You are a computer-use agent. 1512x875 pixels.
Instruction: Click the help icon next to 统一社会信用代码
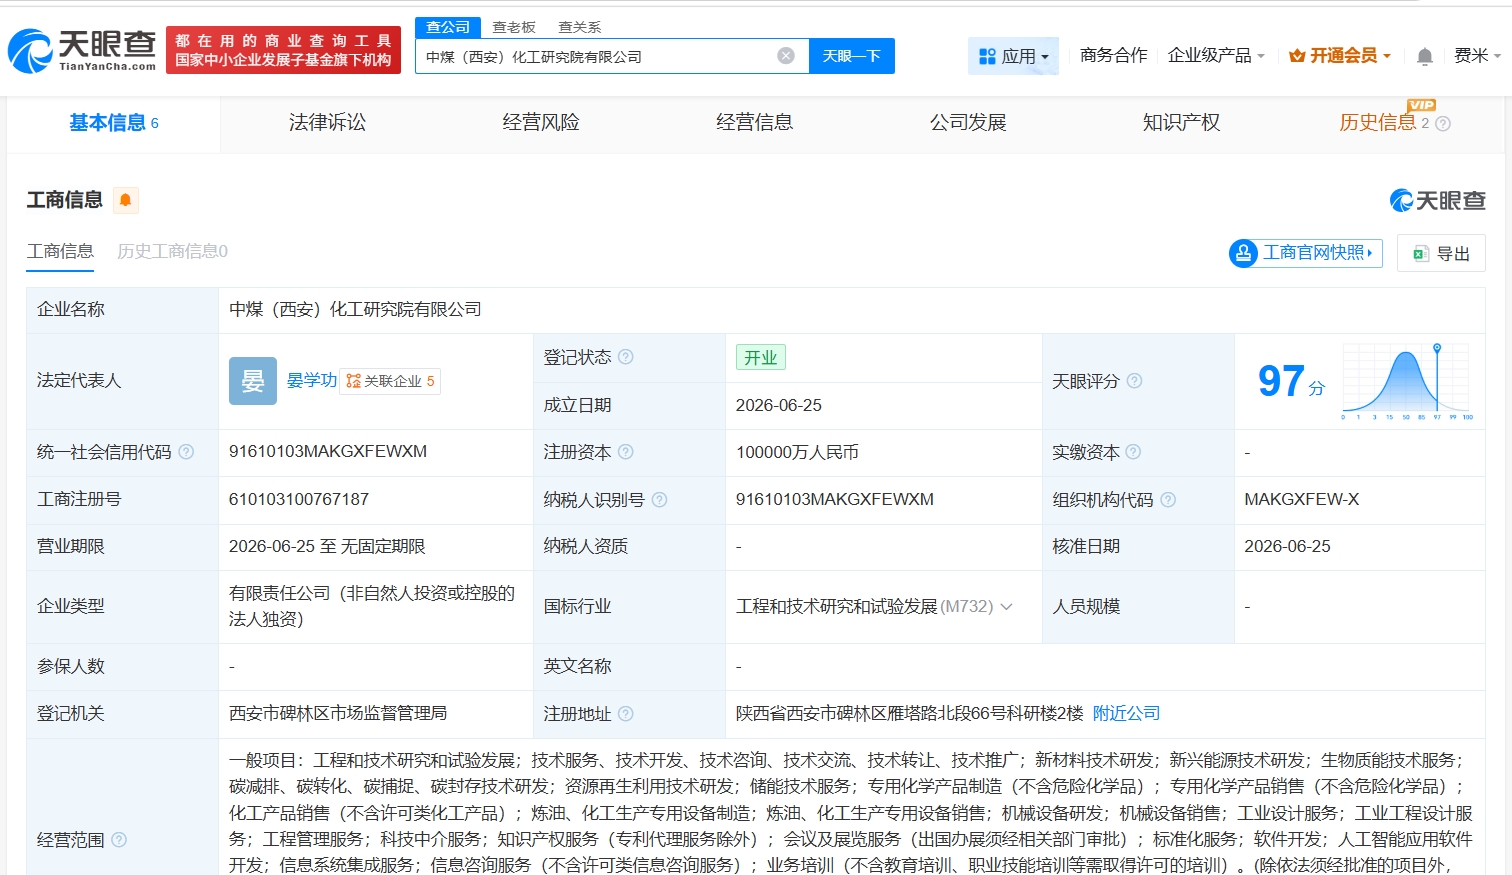coord(186,452)
